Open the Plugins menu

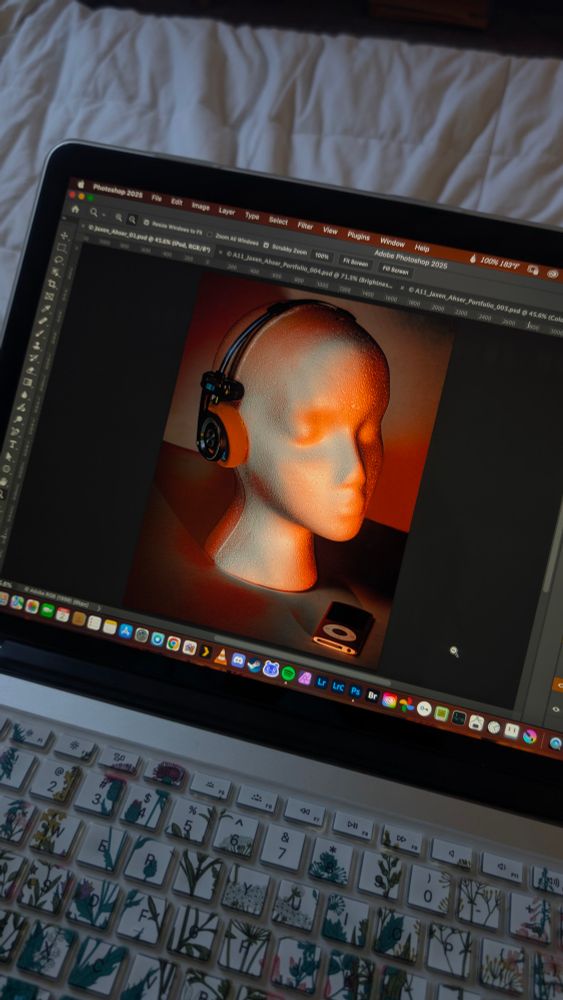[x=358, y=235]
